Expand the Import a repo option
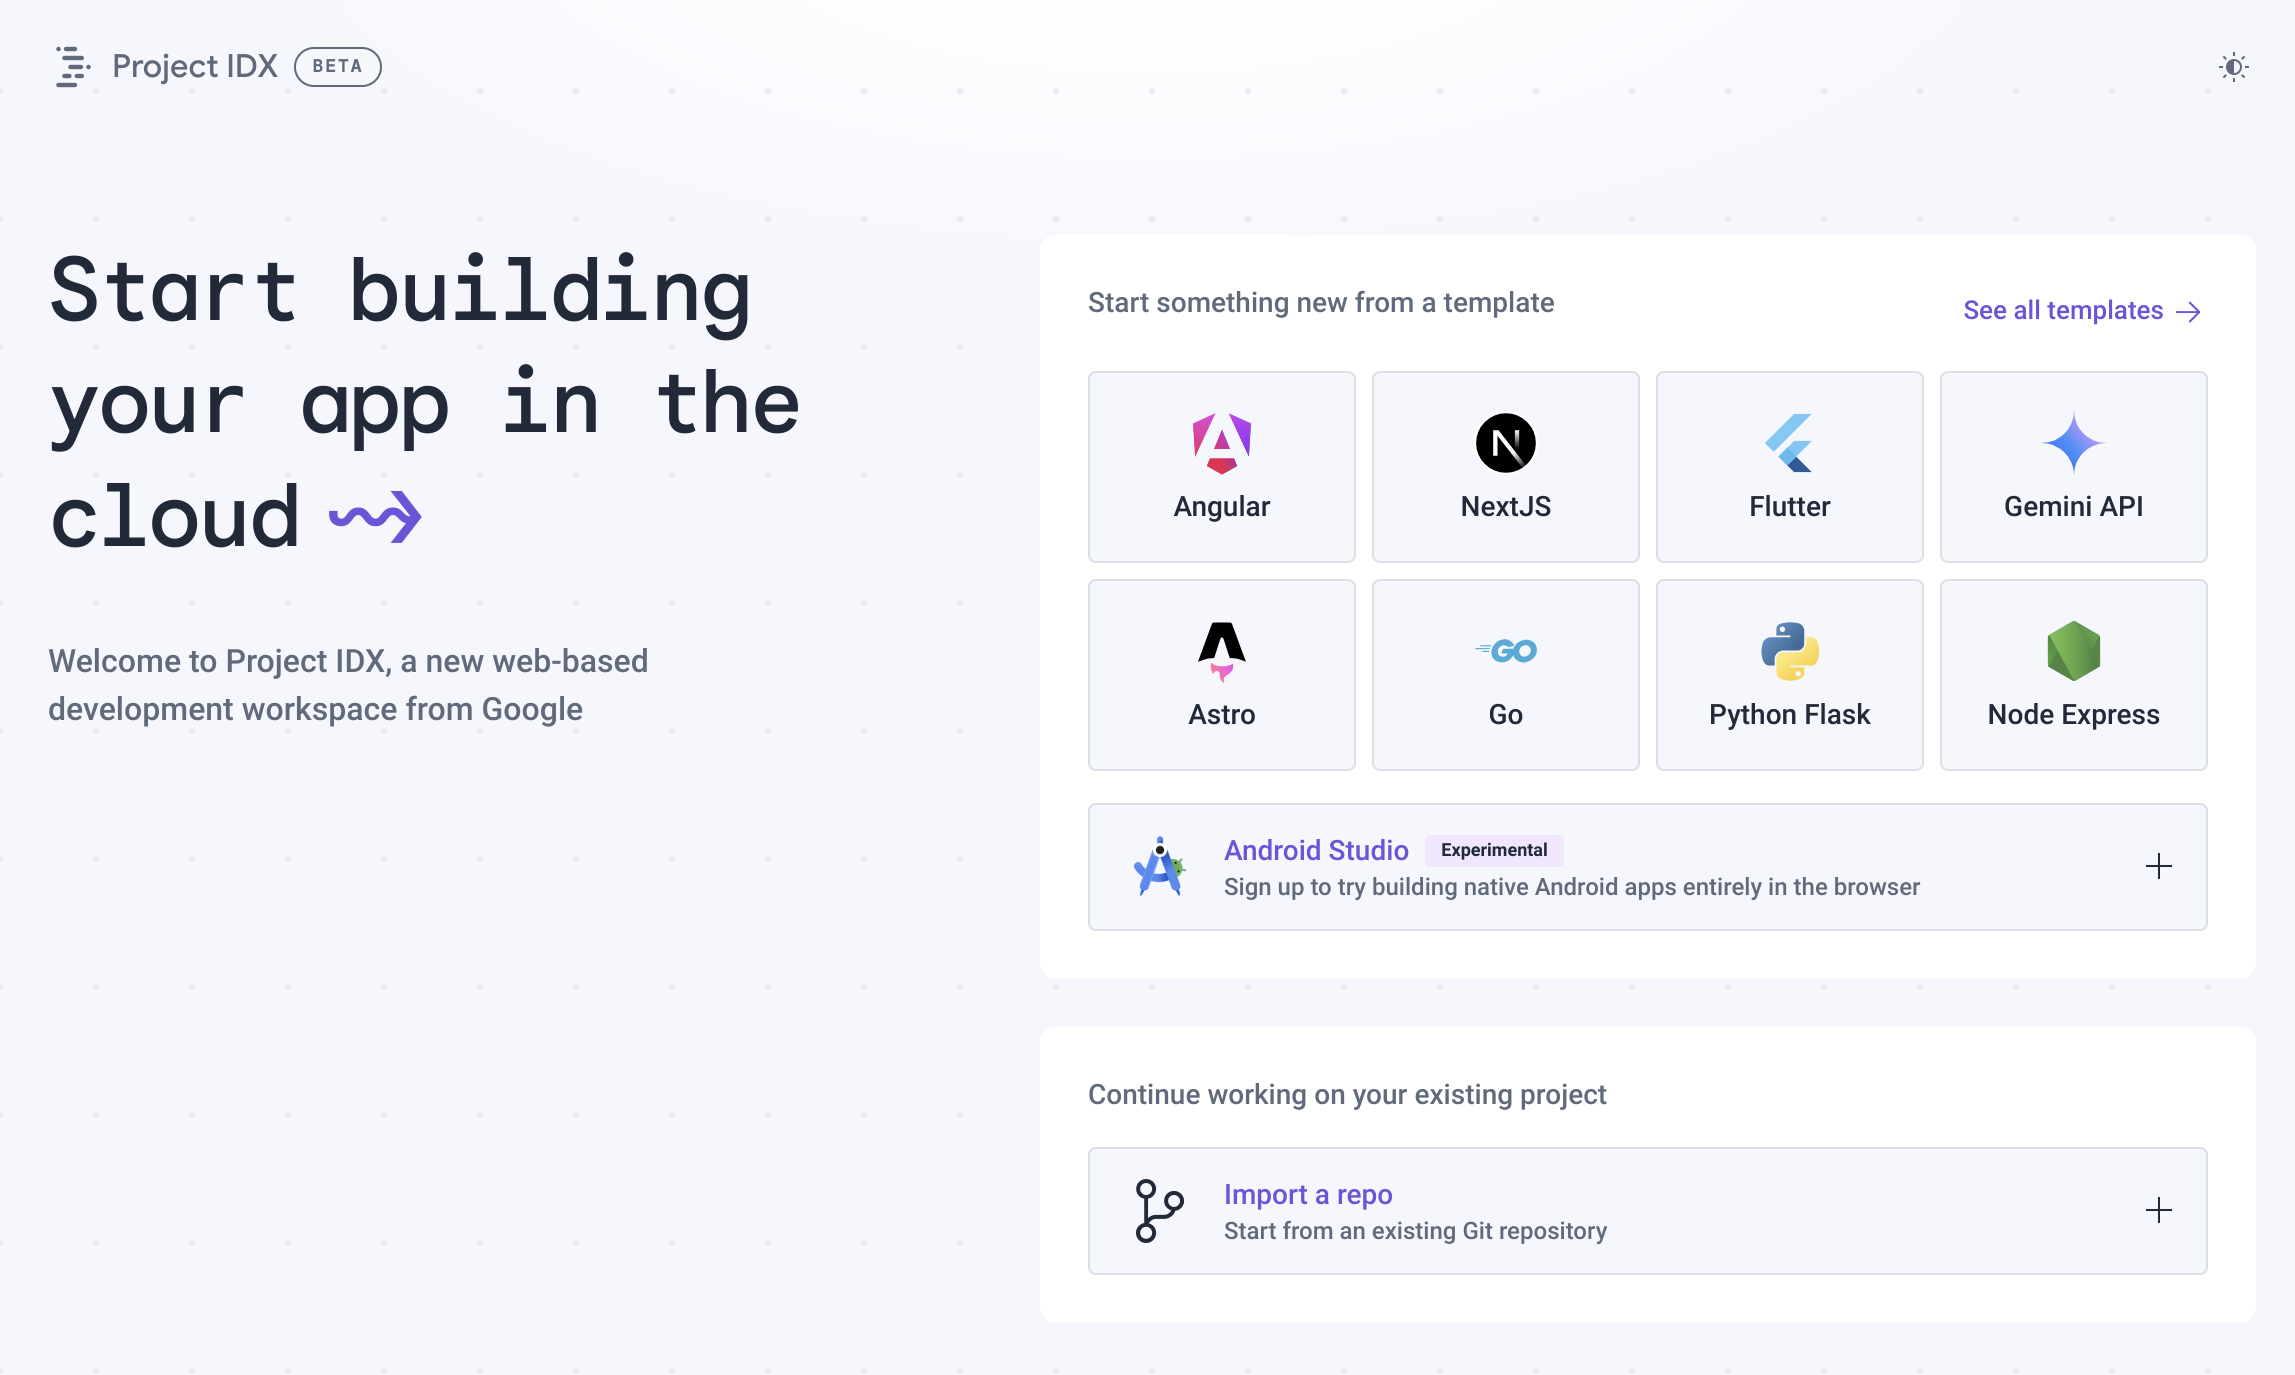Image resolution: width=2295 pixels, height=1375 pixels. (x=2159, y=1210)
